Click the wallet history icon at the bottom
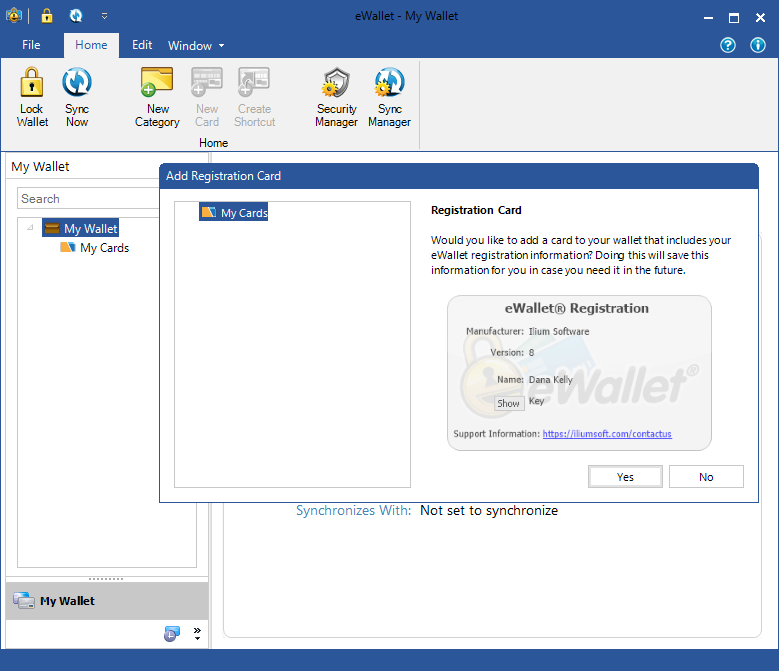This screenshot has height=671, width=779. (x=172, y=634)
